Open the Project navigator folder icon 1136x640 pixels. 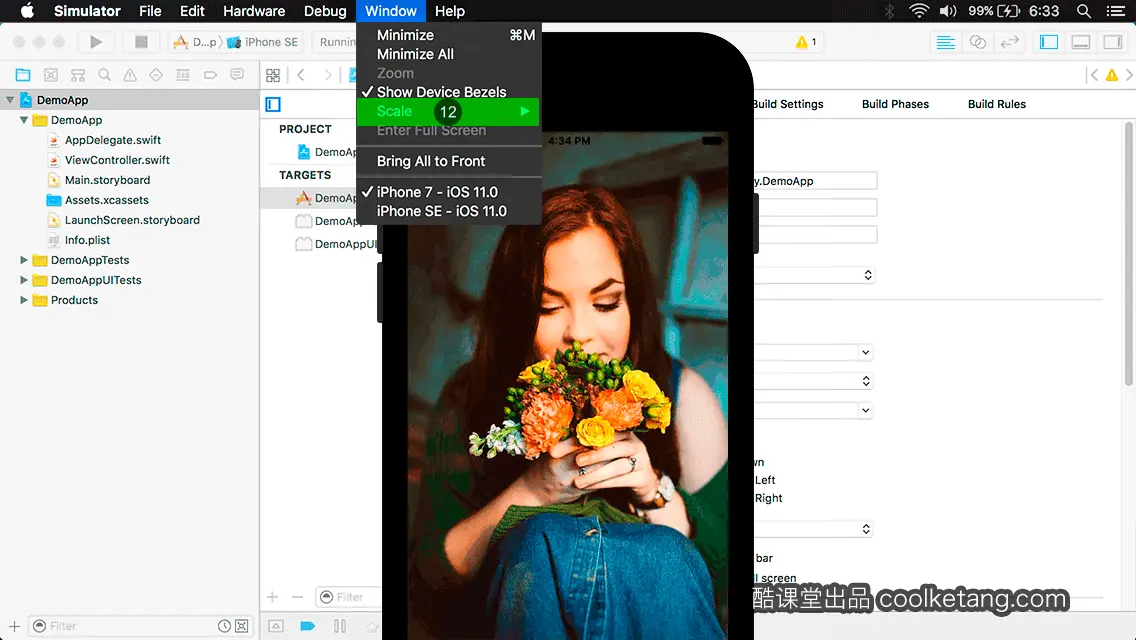(23, 75)
